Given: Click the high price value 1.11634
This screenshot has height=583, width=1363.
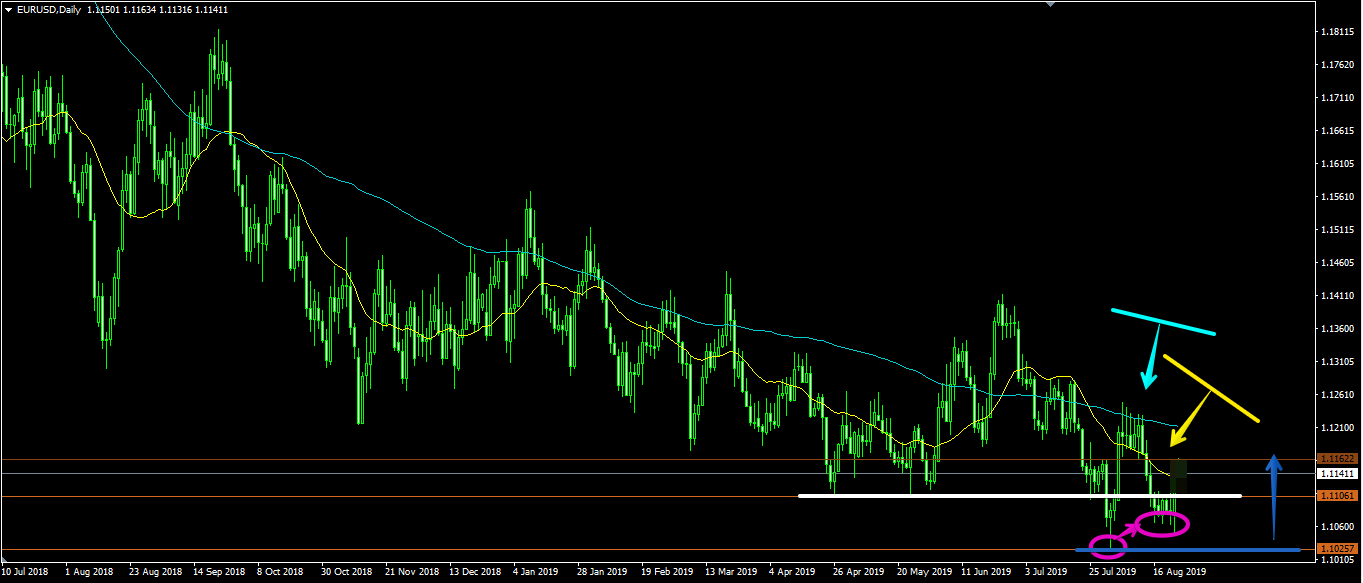Looking at the screenshot, I should (x=138, y=9).
